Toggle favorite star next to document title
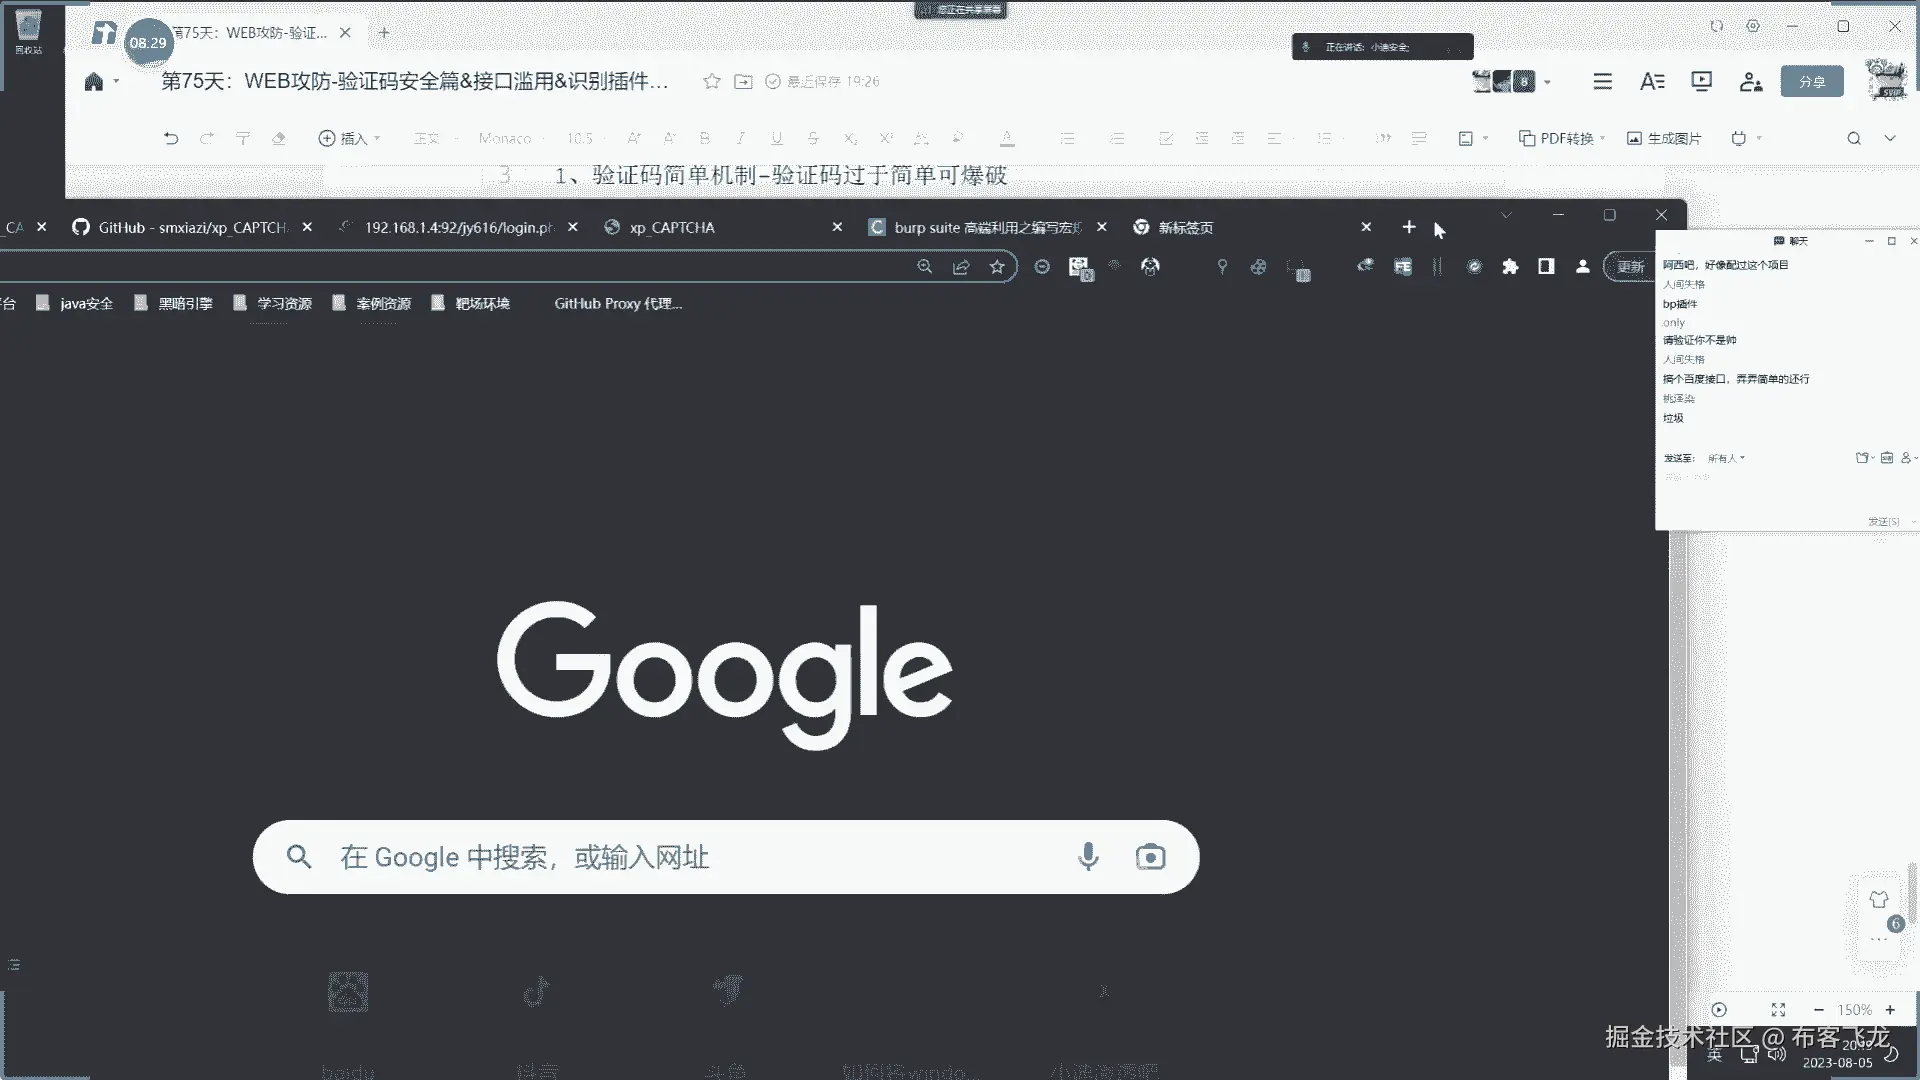The height and width of the screenshot is (1080, 1920). 711,81
